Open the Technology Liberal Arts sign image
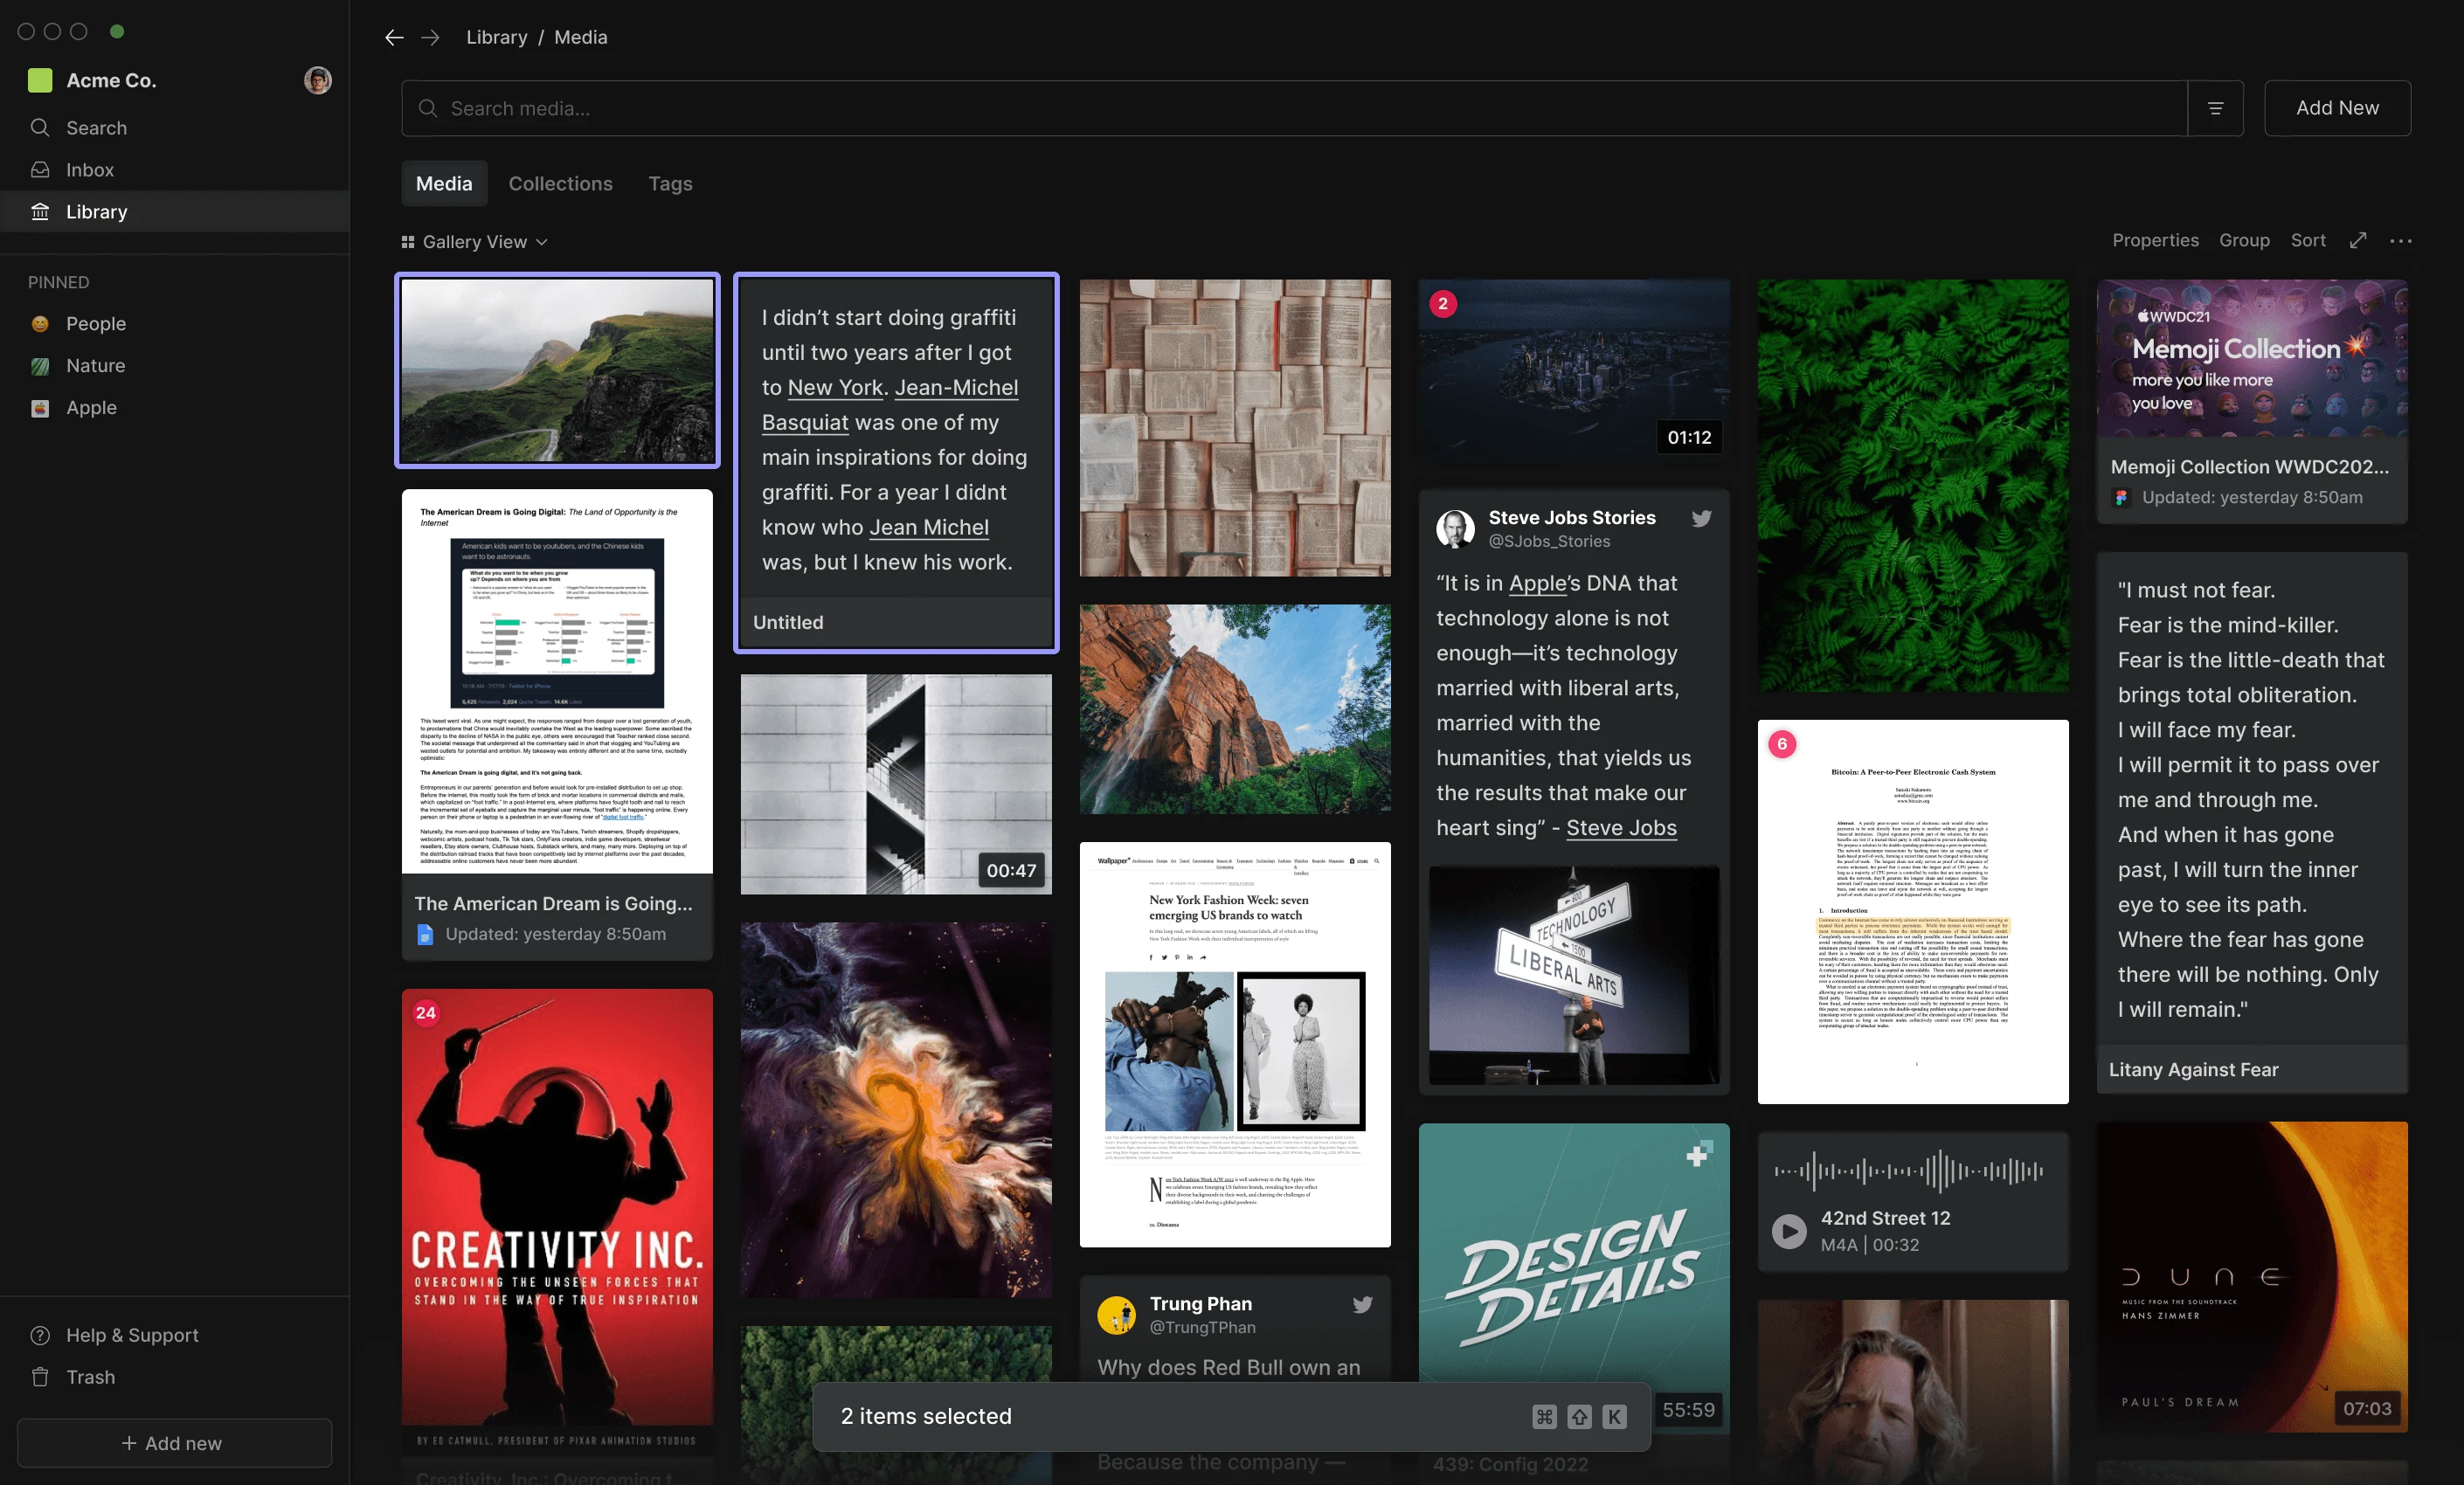The height and width of the screenshot is (1485, 2464). tap(1573, 975)
